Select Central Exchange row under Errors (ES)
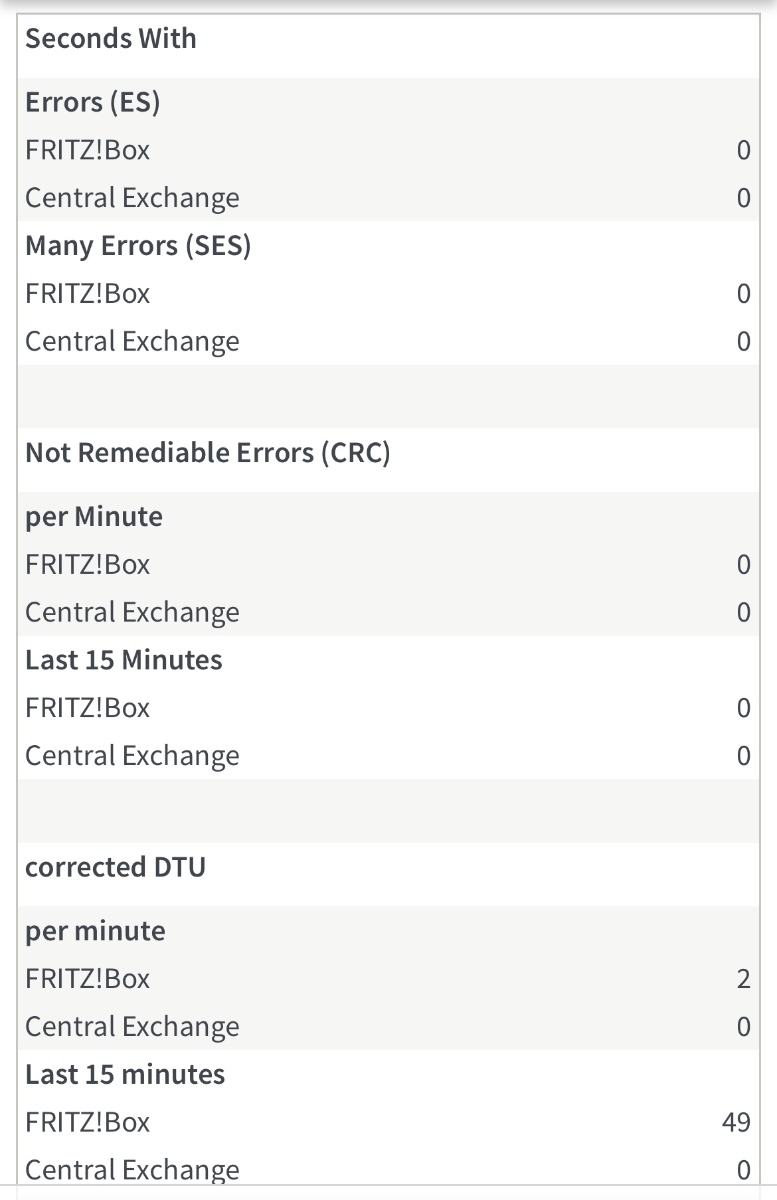This screenshot has width=777, height=1200. pyautogui.click(x=388, y=198)
